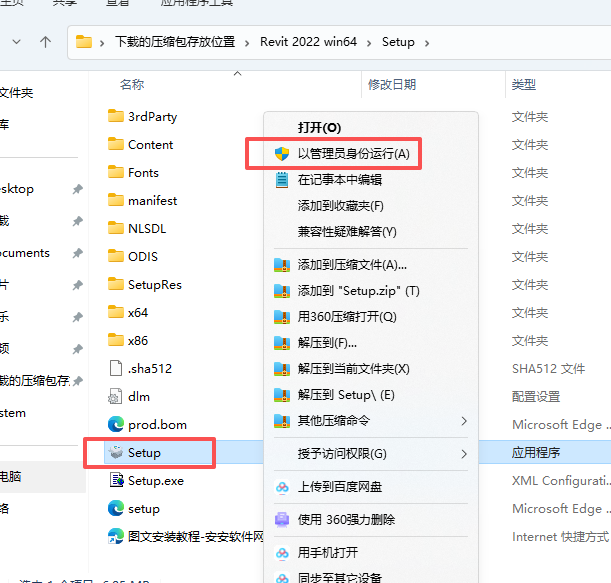The image size is (611, 583).
Task: Select 同步至其它设备 menu entry
Action: point(371,576)
